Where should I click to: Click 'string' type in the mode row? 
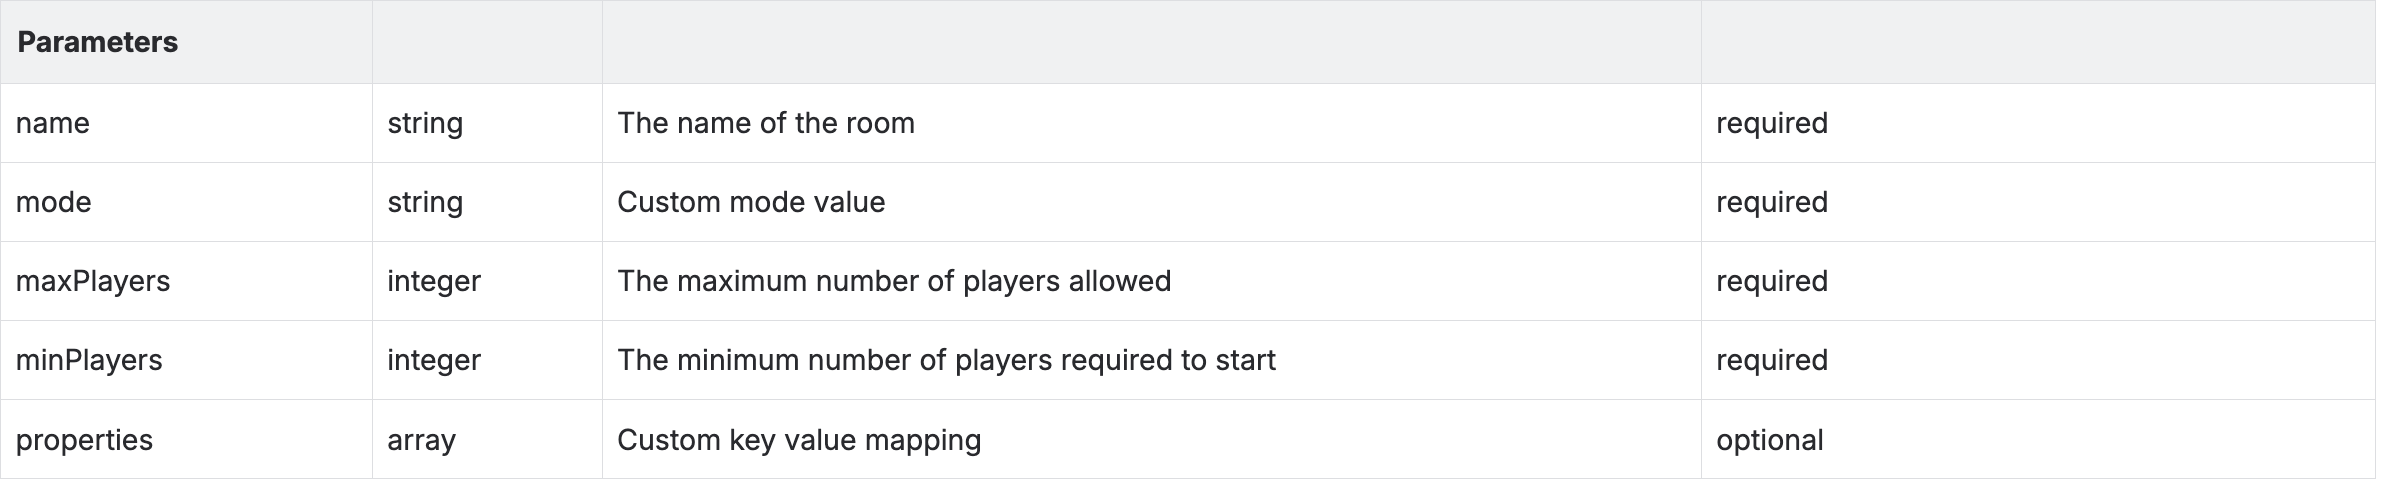click(425, 202)
